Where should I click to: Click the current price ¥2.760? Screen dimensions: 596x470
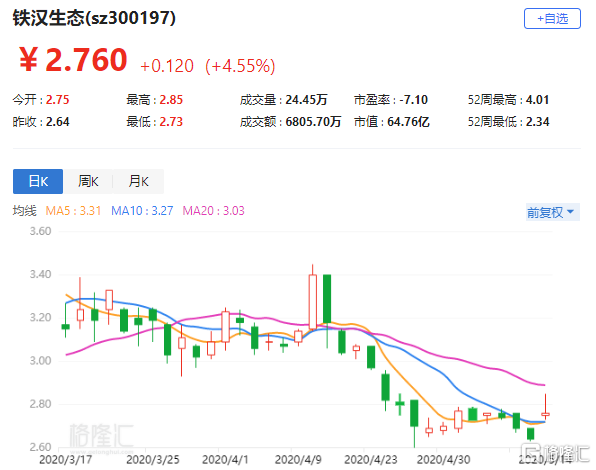[x=73, y=60]
